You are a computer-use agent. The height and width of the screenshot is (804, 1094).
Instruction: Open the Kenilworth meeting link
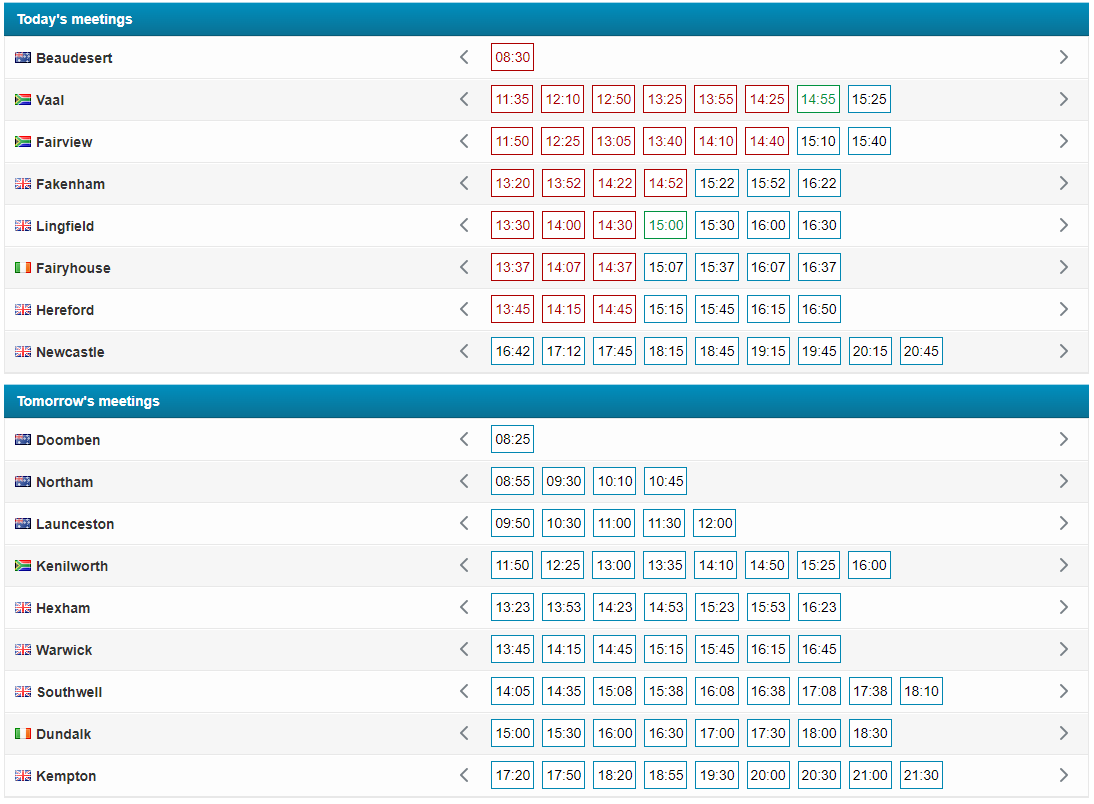tap(72, 566)
